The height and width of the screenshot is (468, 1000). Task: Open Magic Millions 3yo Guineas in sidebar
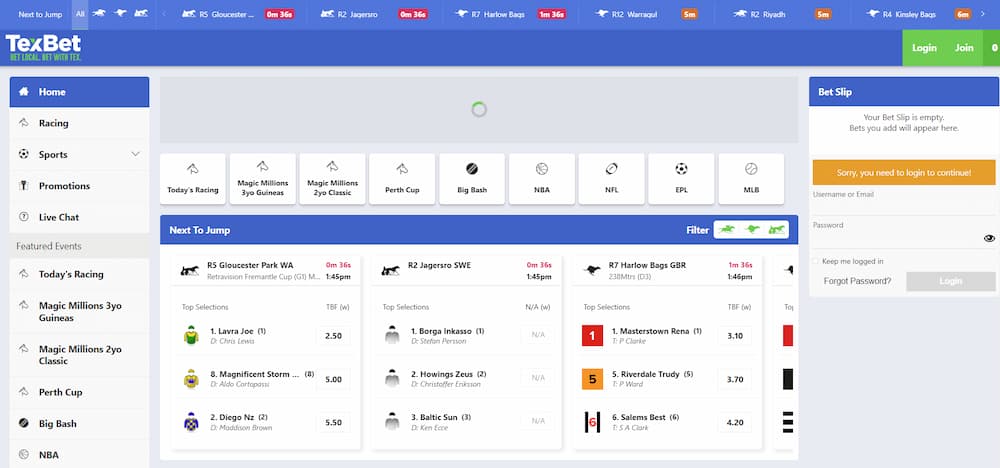79,311
